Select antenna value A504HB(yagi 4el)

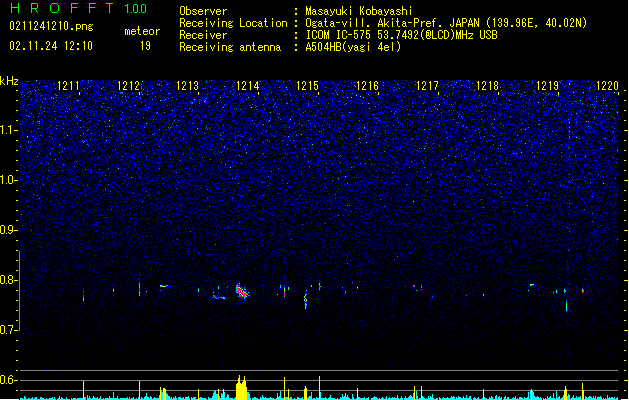click(x=353, y=47)
